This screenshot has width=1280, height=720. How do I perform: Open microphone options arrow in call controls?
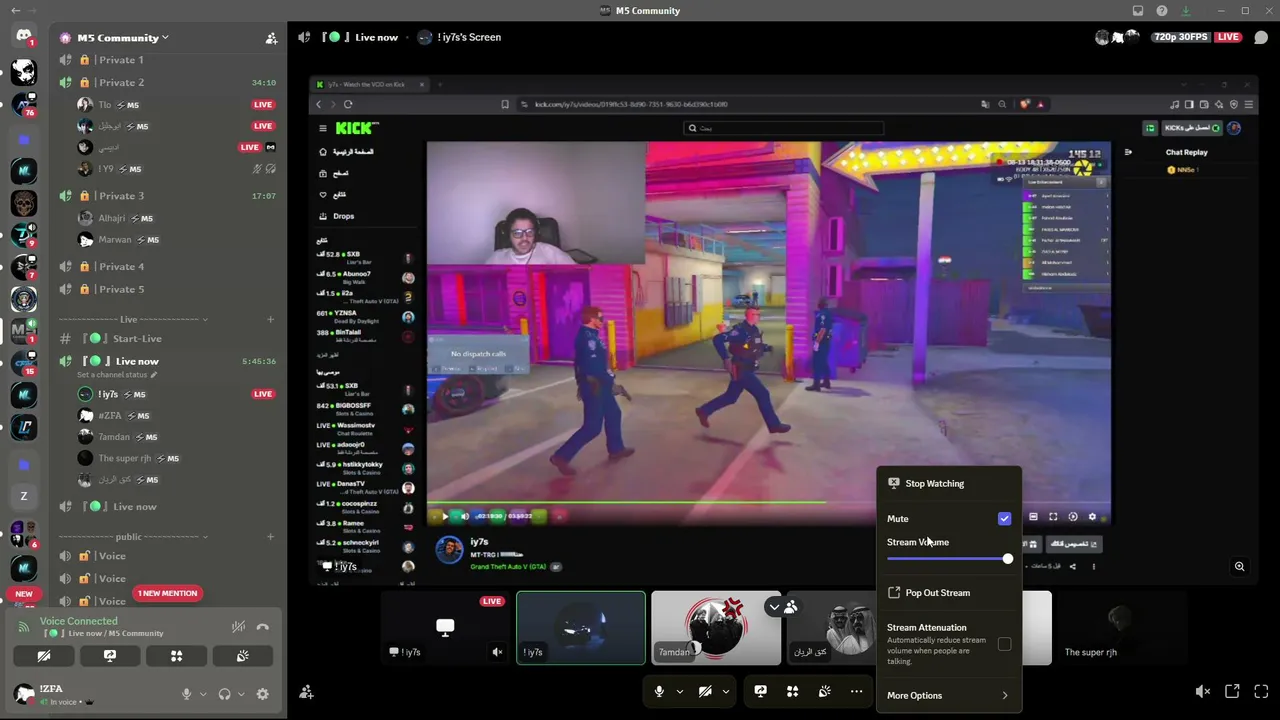click(x=679, y=691)
